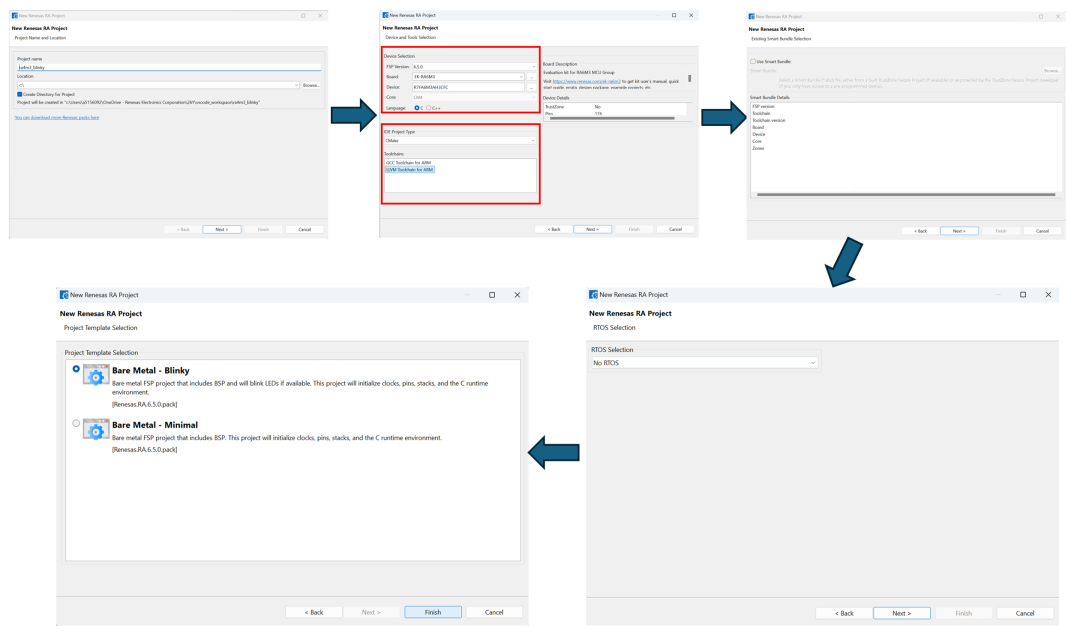Click the Smart Bundle Details horizontal scrollbar
The image size is (1080, 643).
tap(906, 195)
